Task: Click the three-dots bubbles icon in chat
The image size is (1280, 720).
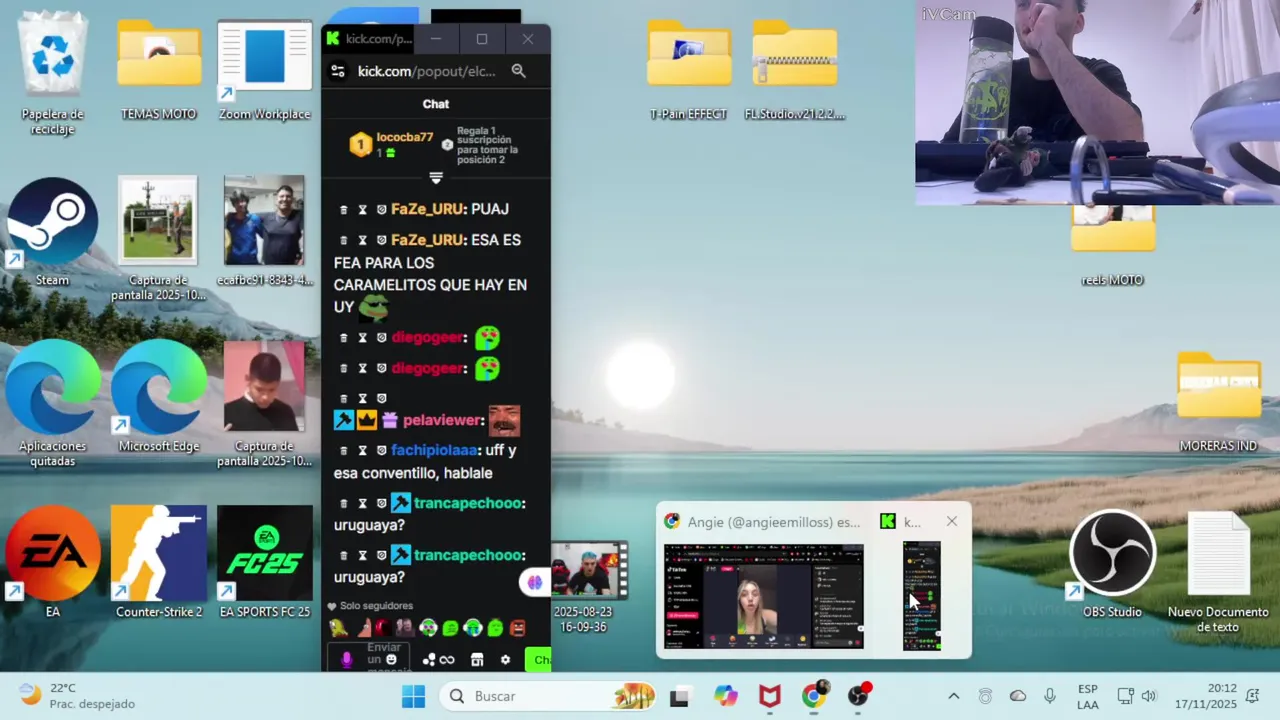Action: click(x=429, y=659)
